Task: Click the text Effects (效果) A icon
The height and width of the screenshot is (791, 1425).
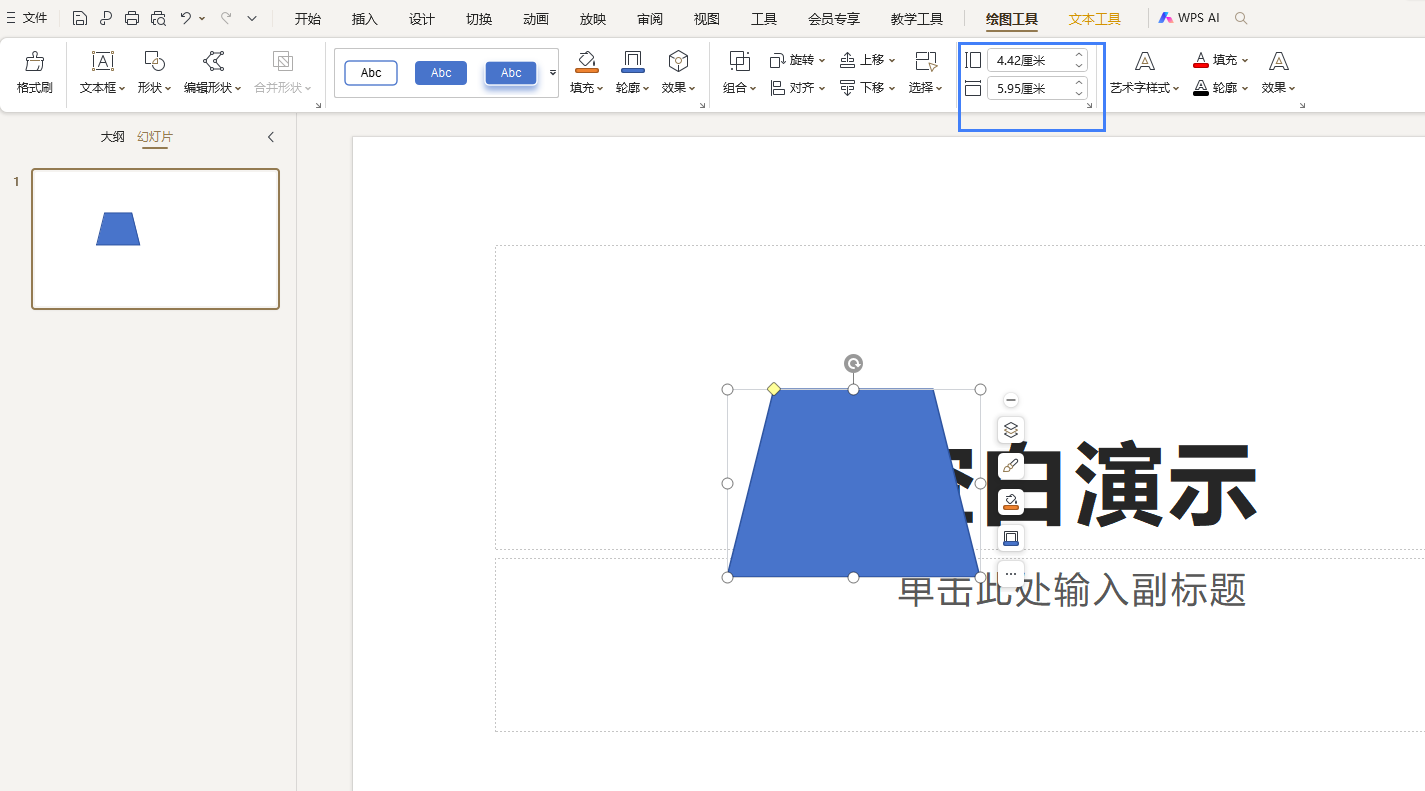Action: point(1278,61)
